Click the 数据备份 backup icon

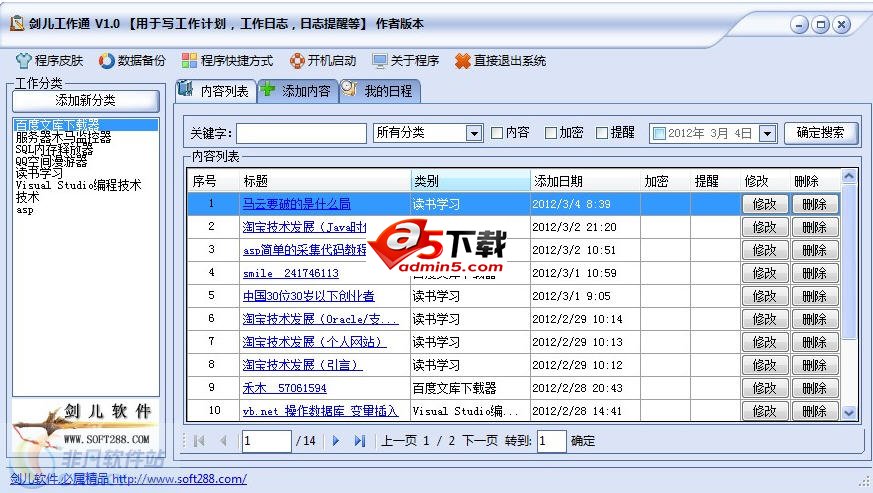click(106, 61)
